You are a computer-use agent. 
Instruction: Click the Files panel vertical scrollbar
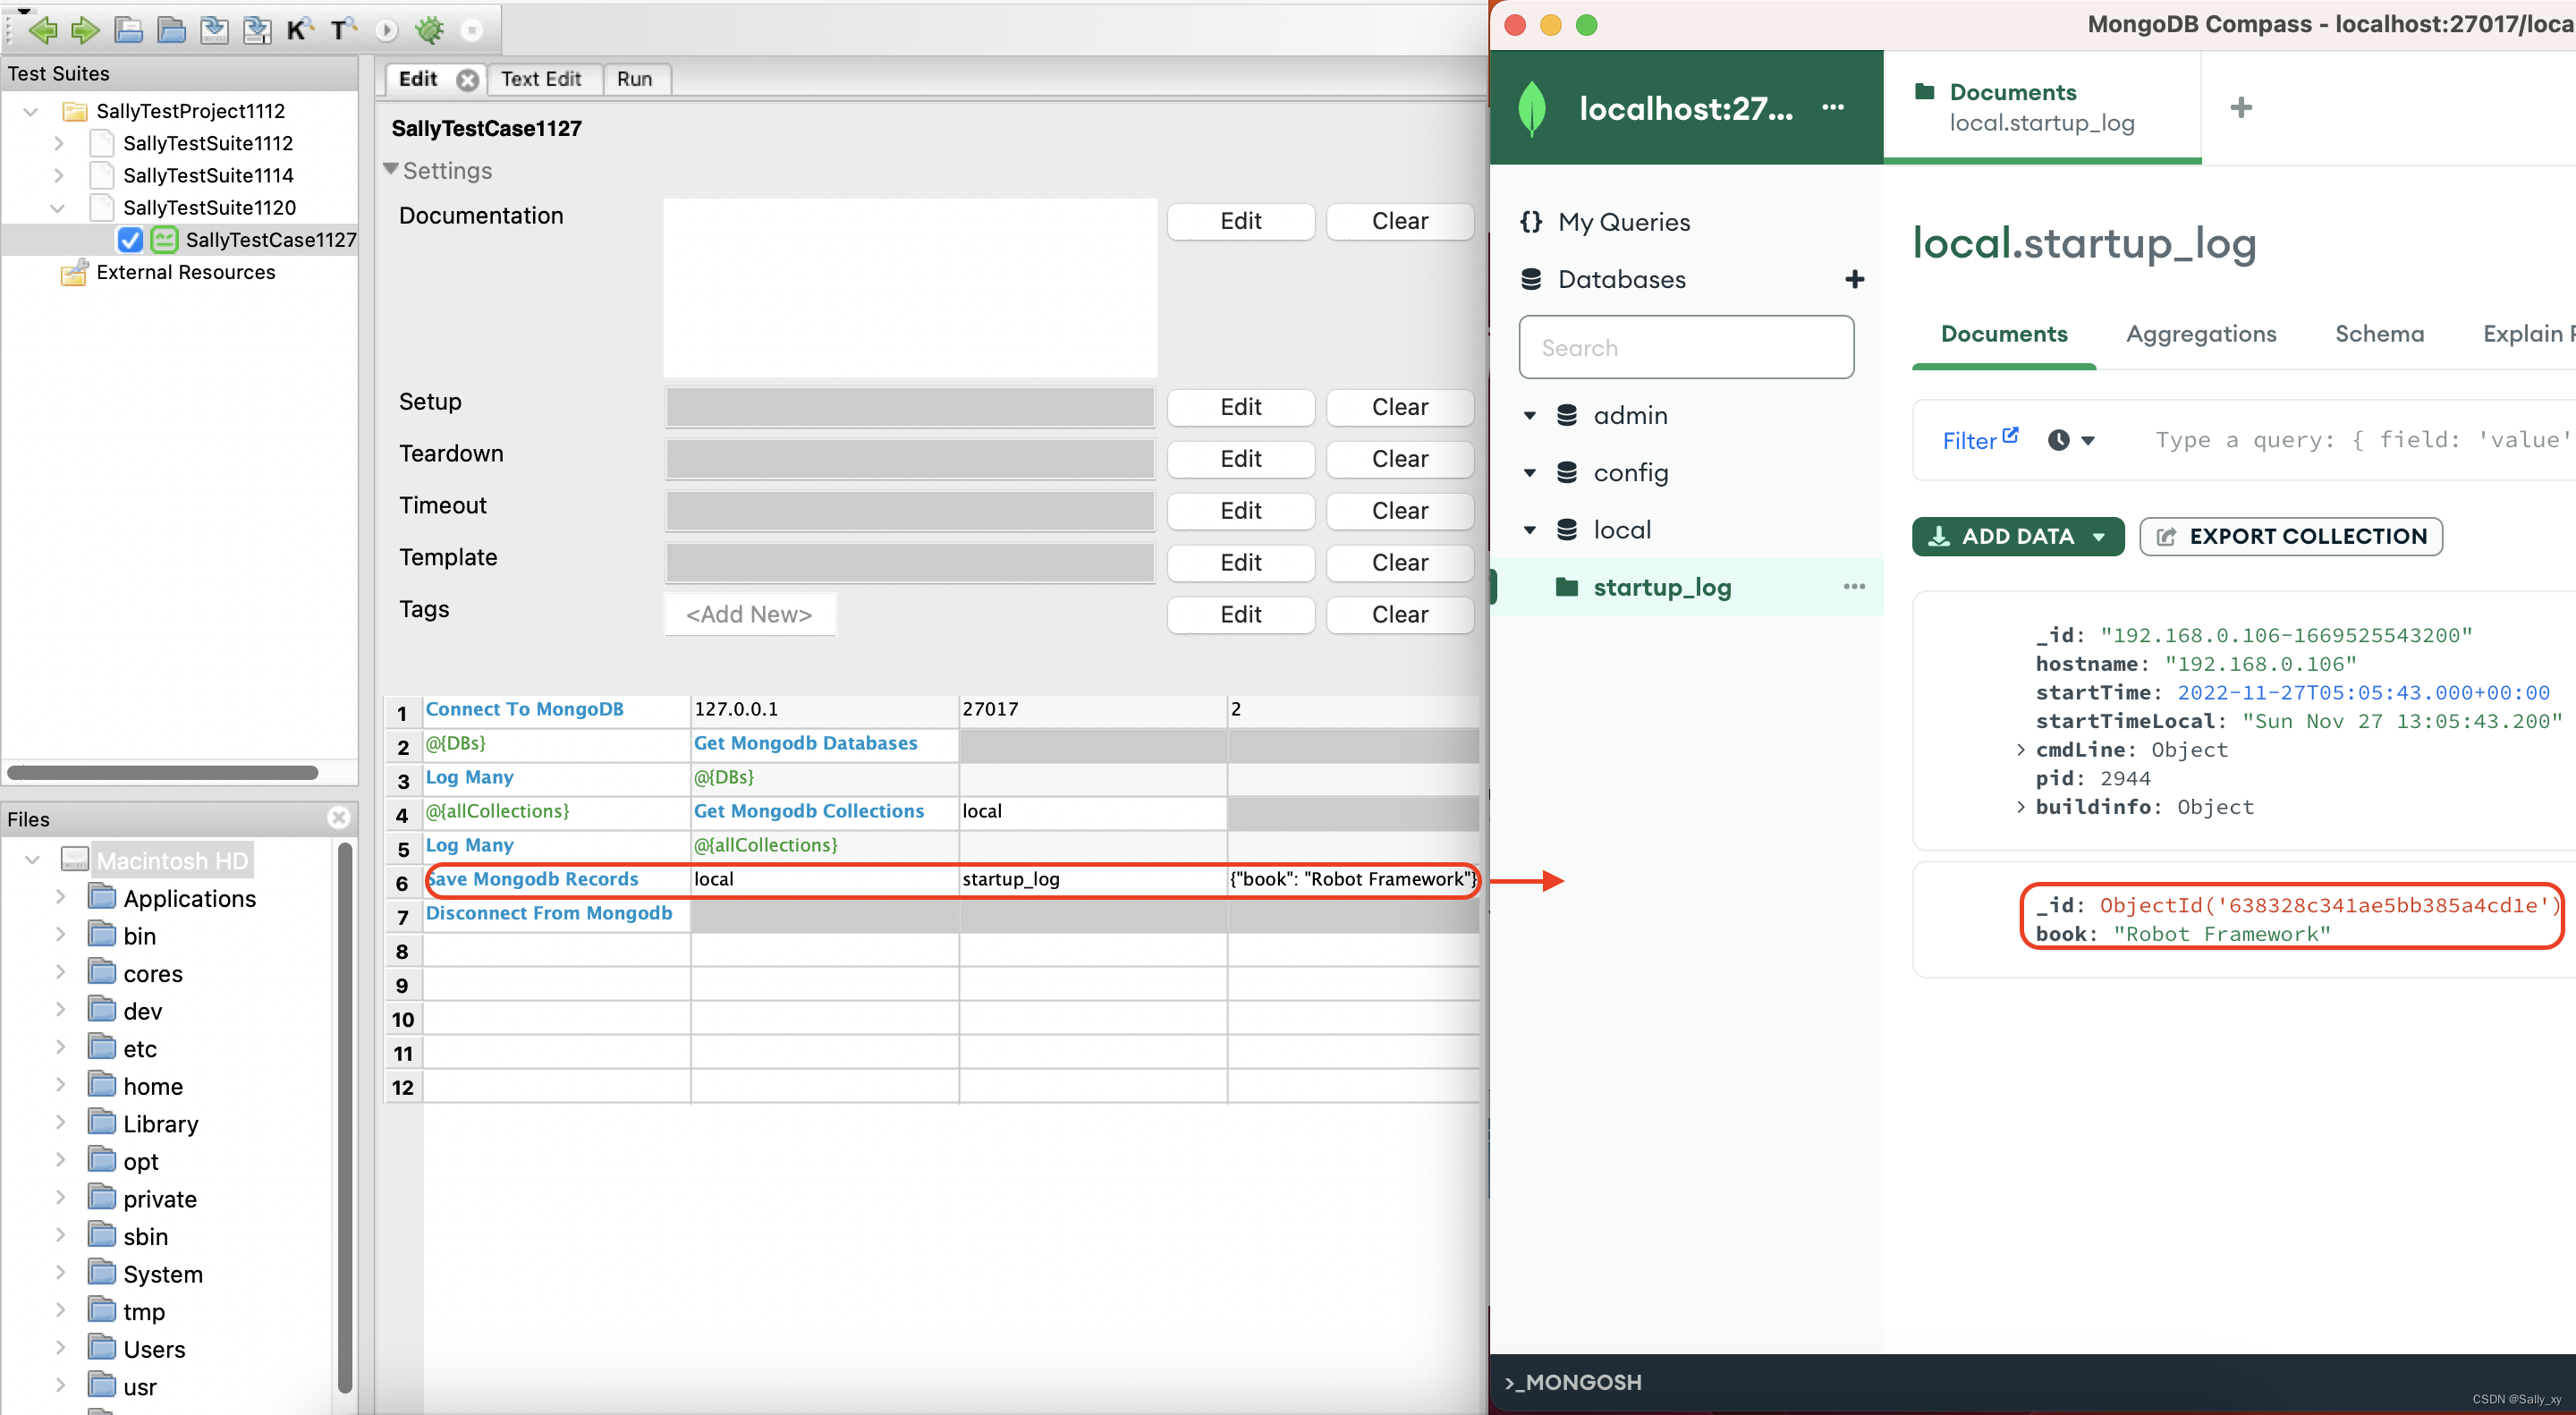coord(345,1117)
